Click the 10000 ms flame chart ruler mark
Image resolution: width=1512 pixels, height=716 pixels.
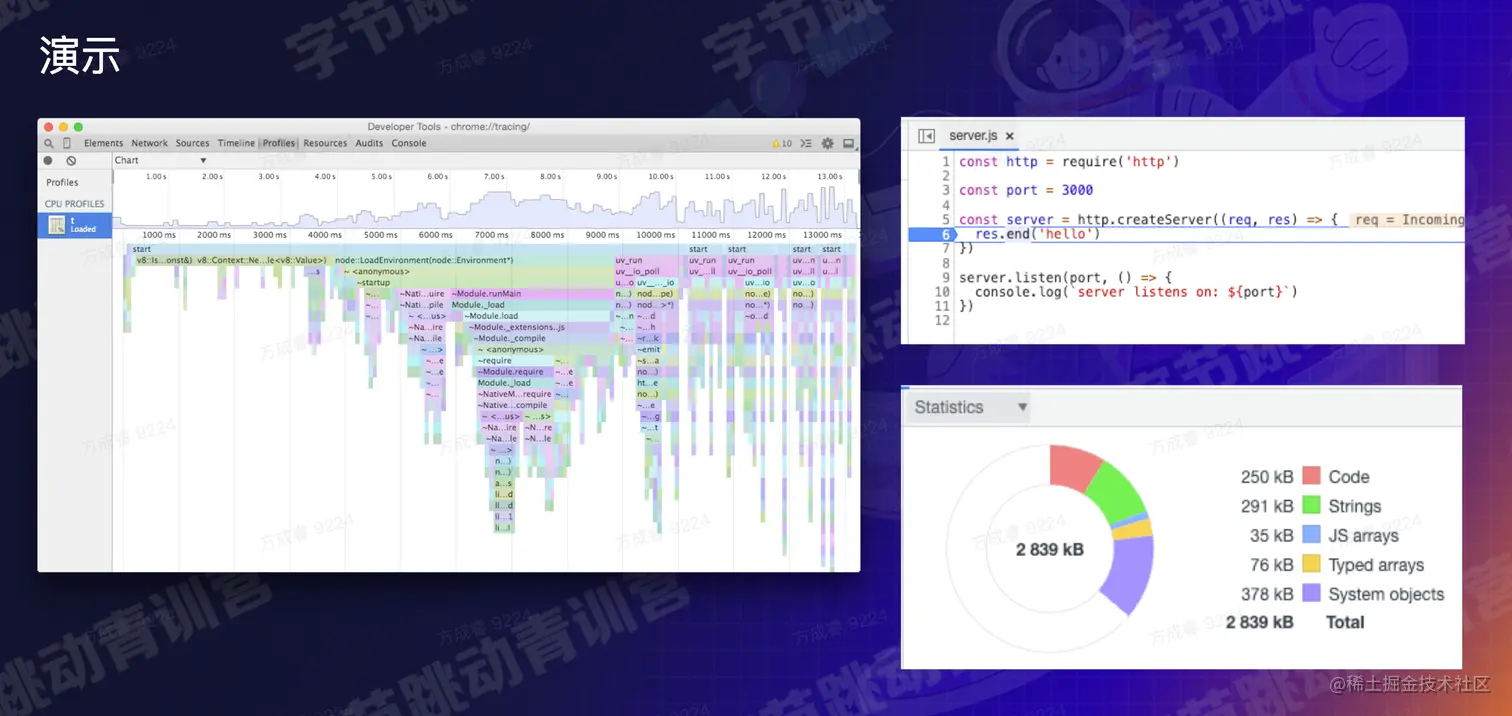pos(656,235)
